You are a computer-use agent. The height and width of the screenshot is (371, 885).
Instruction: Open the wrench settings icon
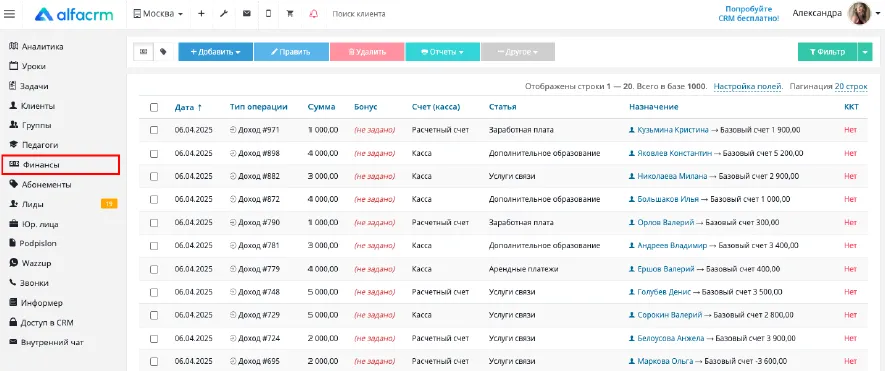(x=224, y=14)
